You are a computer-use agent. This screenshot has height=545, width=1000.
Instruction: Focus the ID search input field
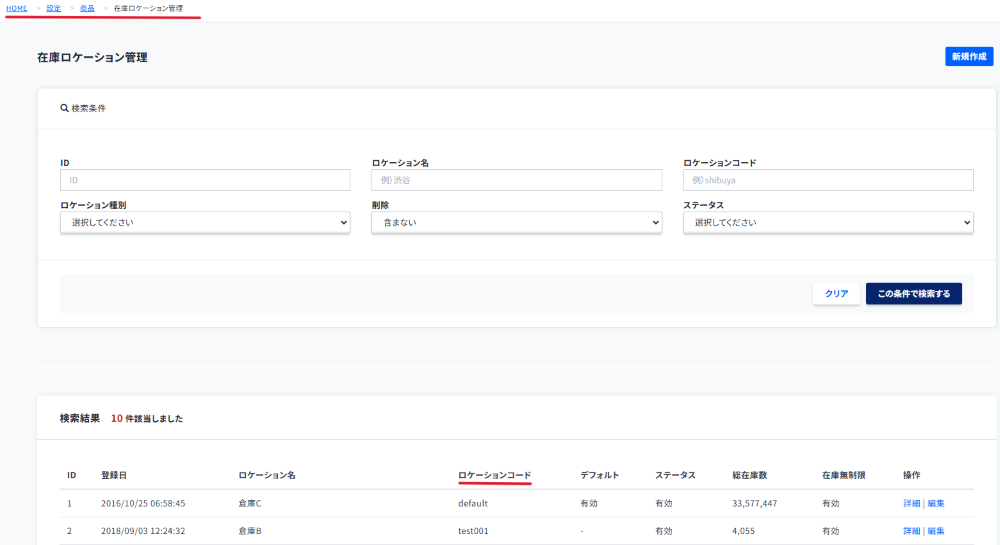[205, 180]
